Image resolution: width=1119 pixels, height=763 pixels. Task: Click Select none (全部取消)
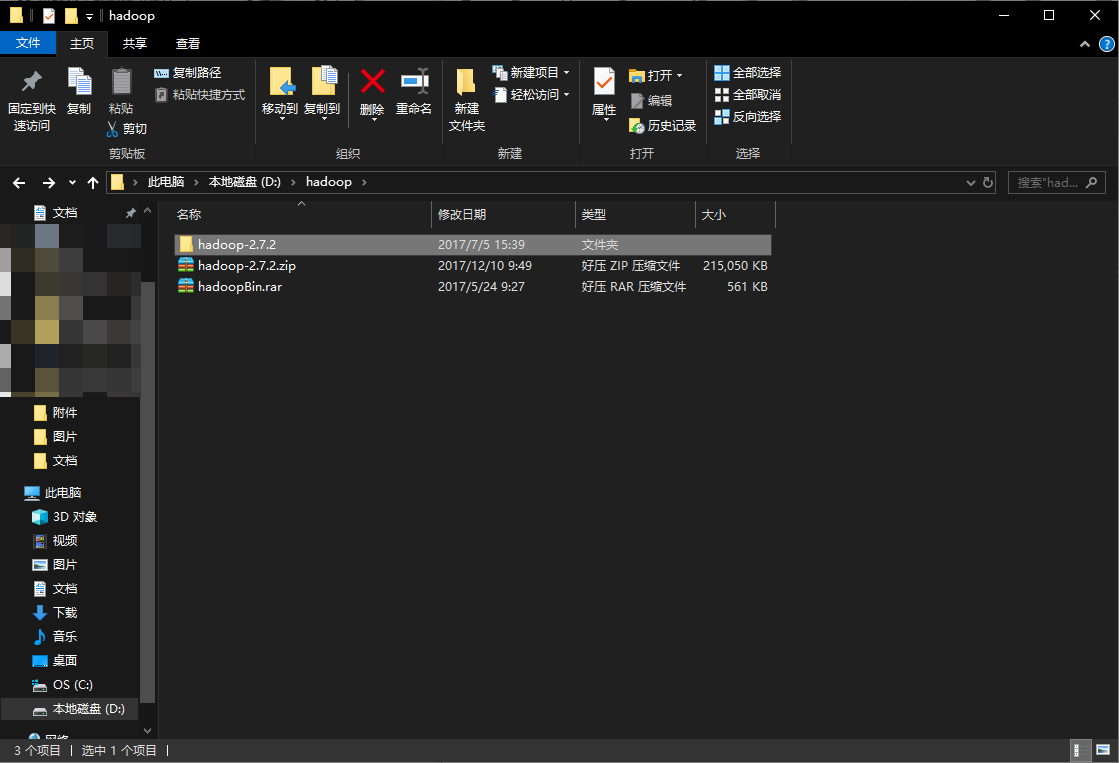(748, 95)
